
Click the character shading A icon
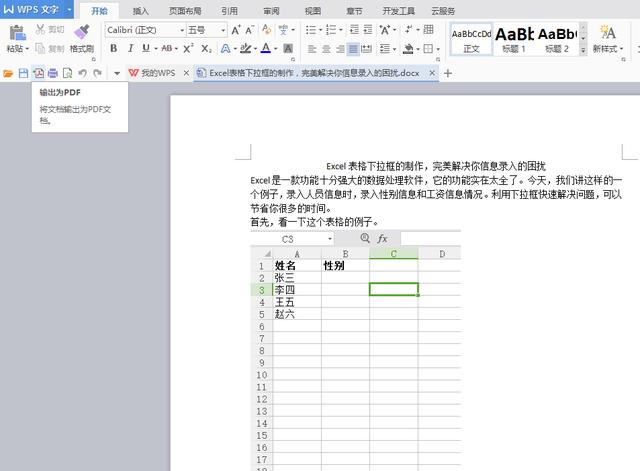tap(288, 49)
